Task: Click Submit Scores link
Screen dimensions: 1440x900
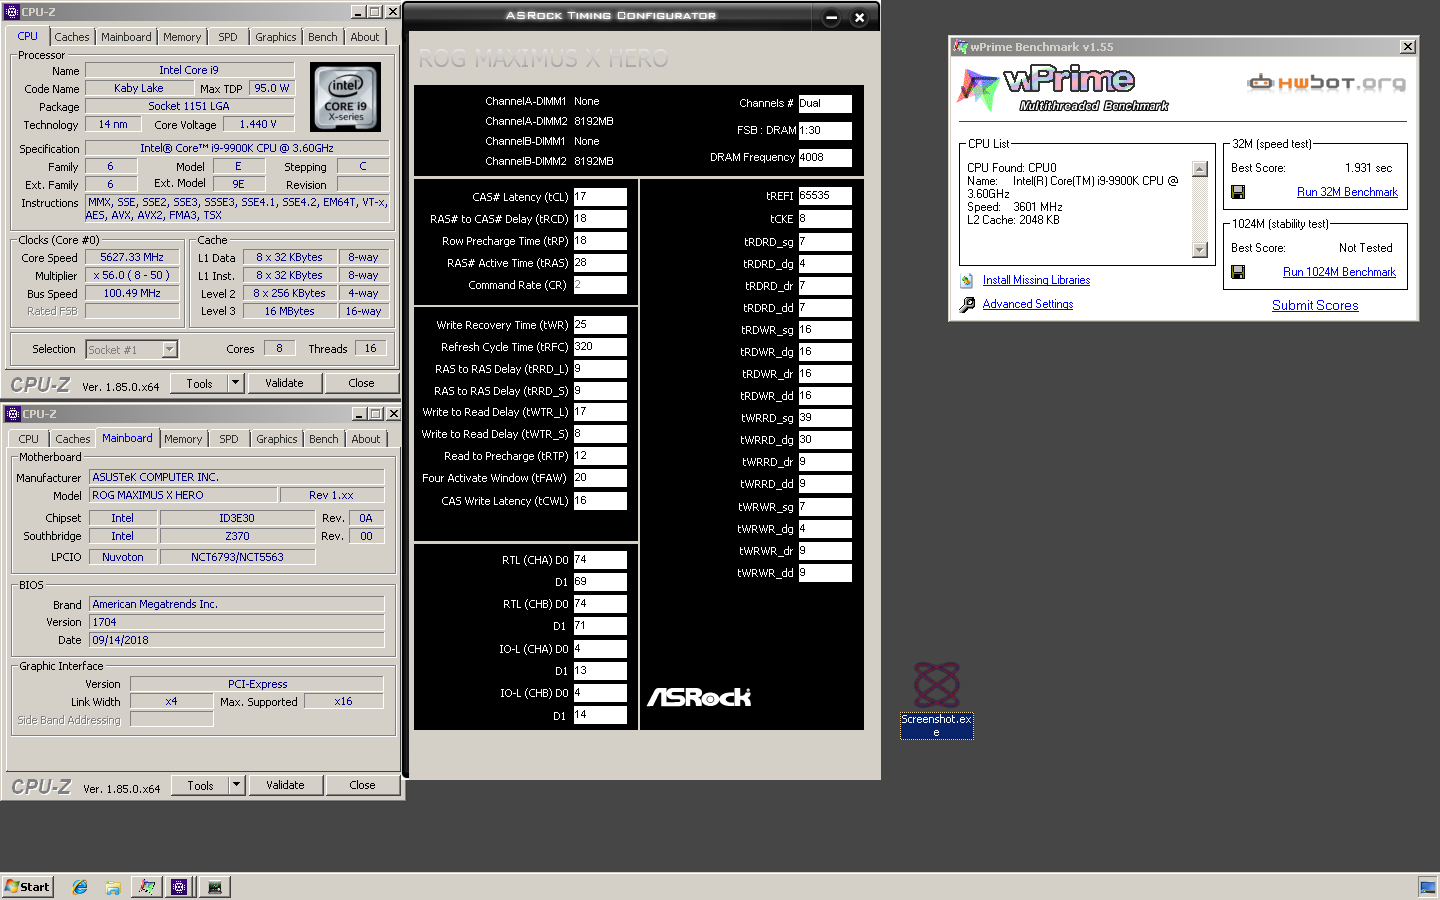Action: click(1315, 306)
